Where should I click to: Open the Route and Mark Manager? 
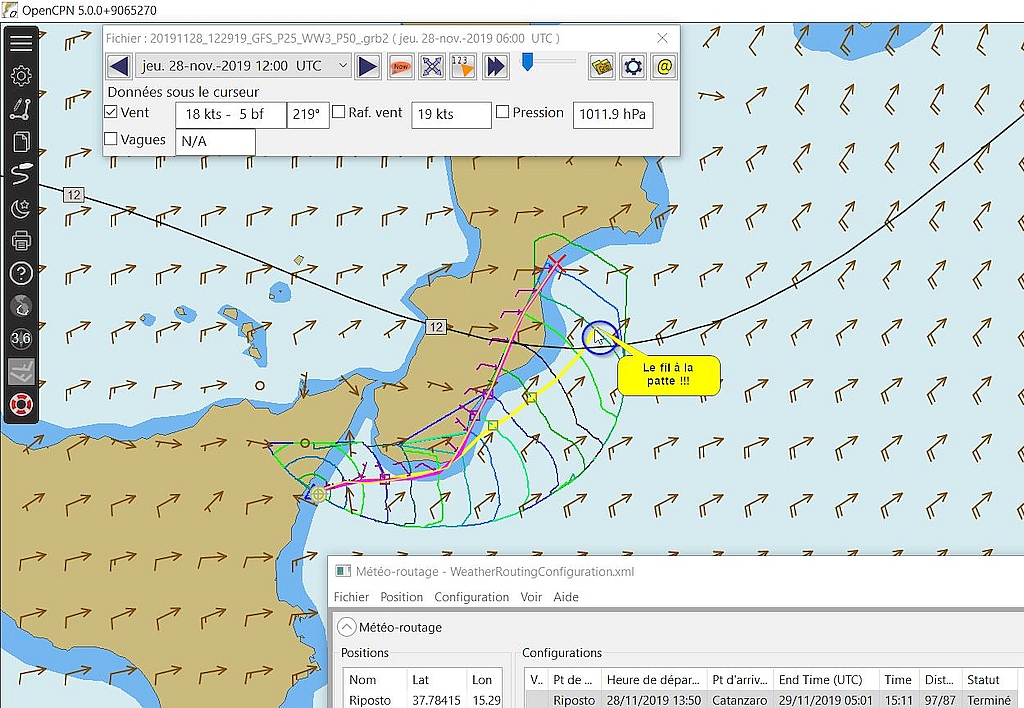[21, 142]
